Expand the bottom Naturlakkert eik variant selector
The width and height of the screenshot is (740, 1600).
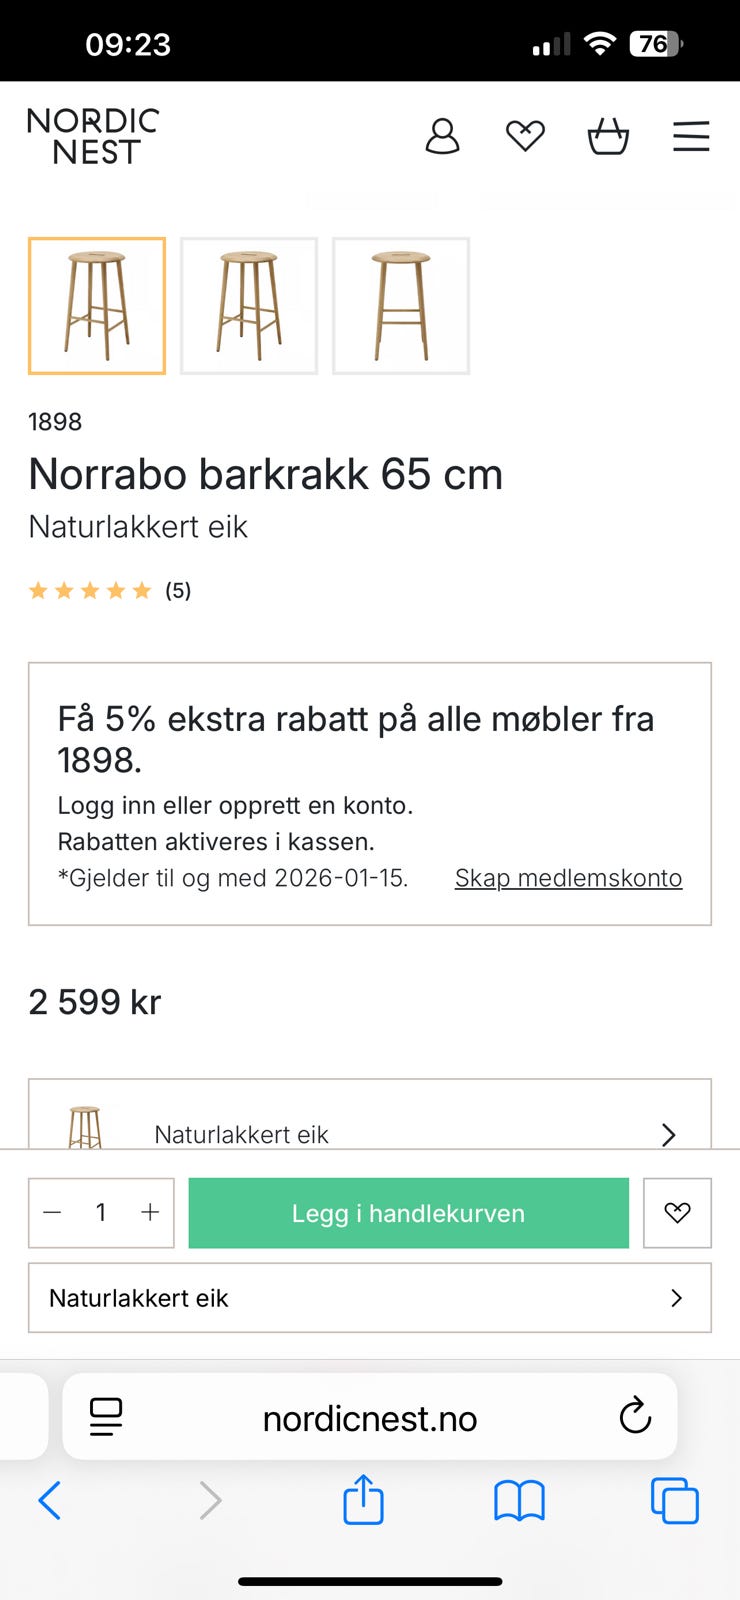pos(370,1298)
